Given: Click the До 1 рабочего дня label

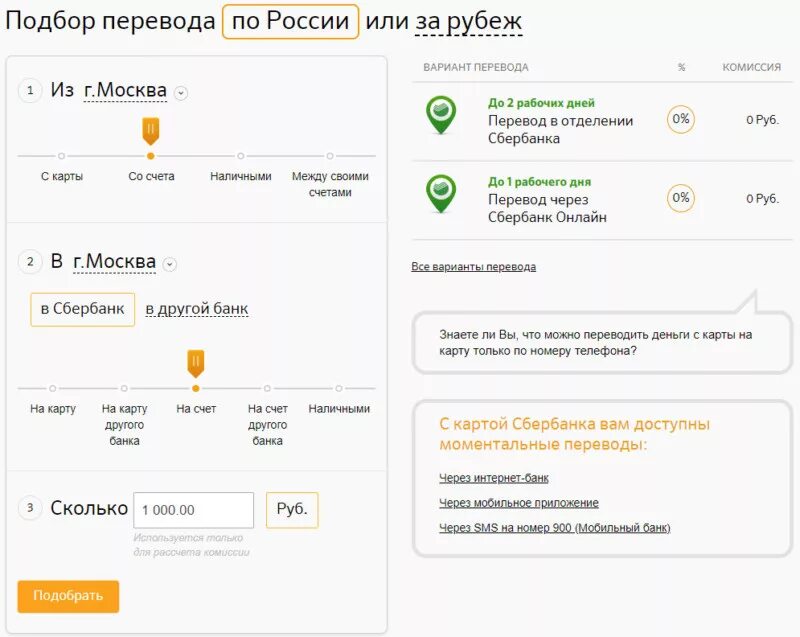Looking at the screenshot, I should point(539,182).
